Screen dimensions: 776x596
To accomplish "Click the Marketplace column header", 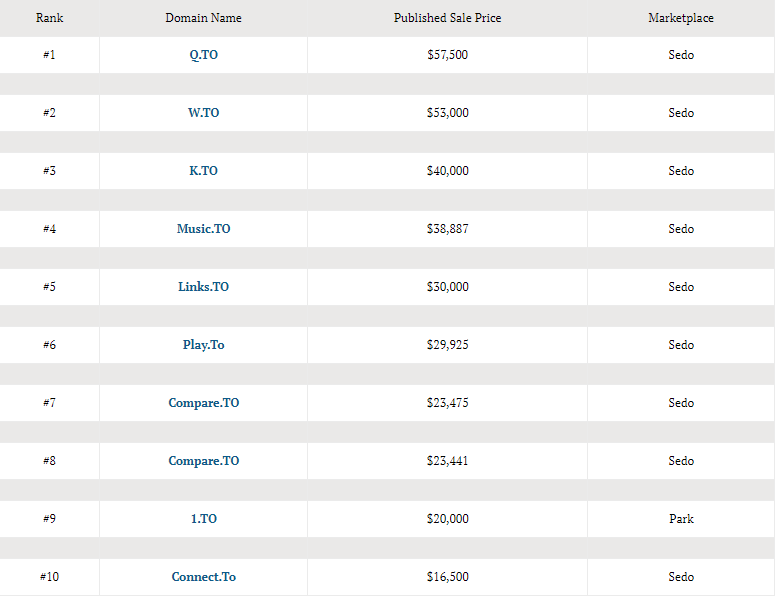I will click(681, 18).
